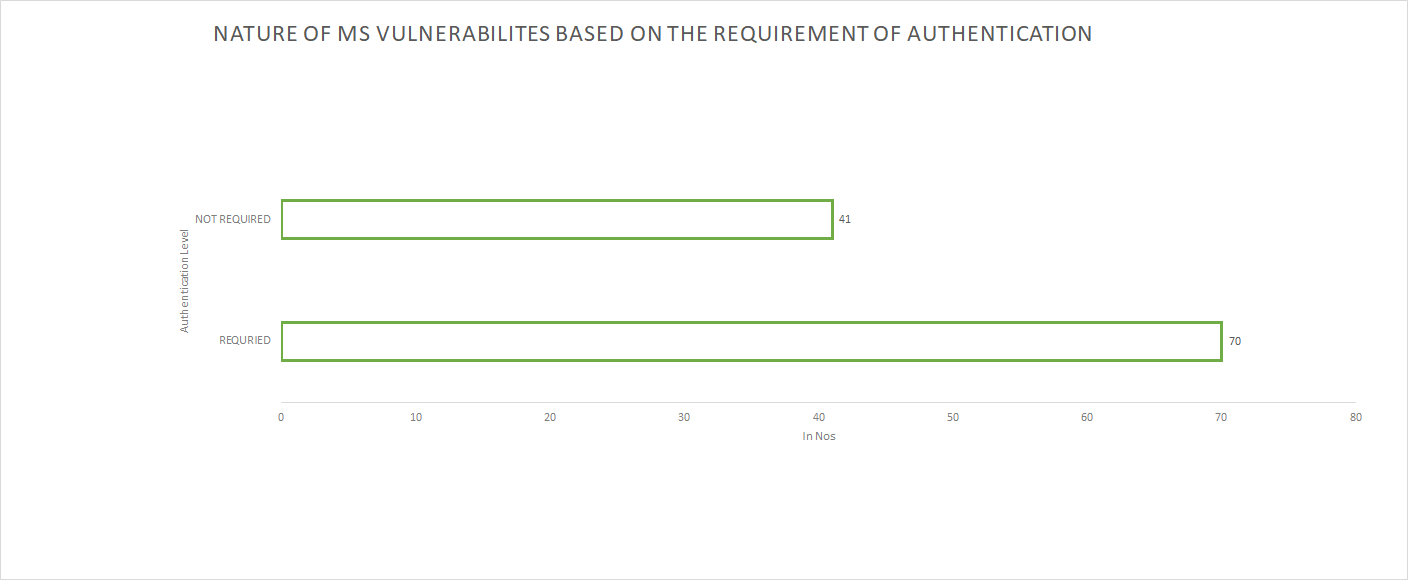Click the 30 tick label on axis
Image resolution: width=1408 pixels, height=580 pixels.
click(x=684, y=417)
